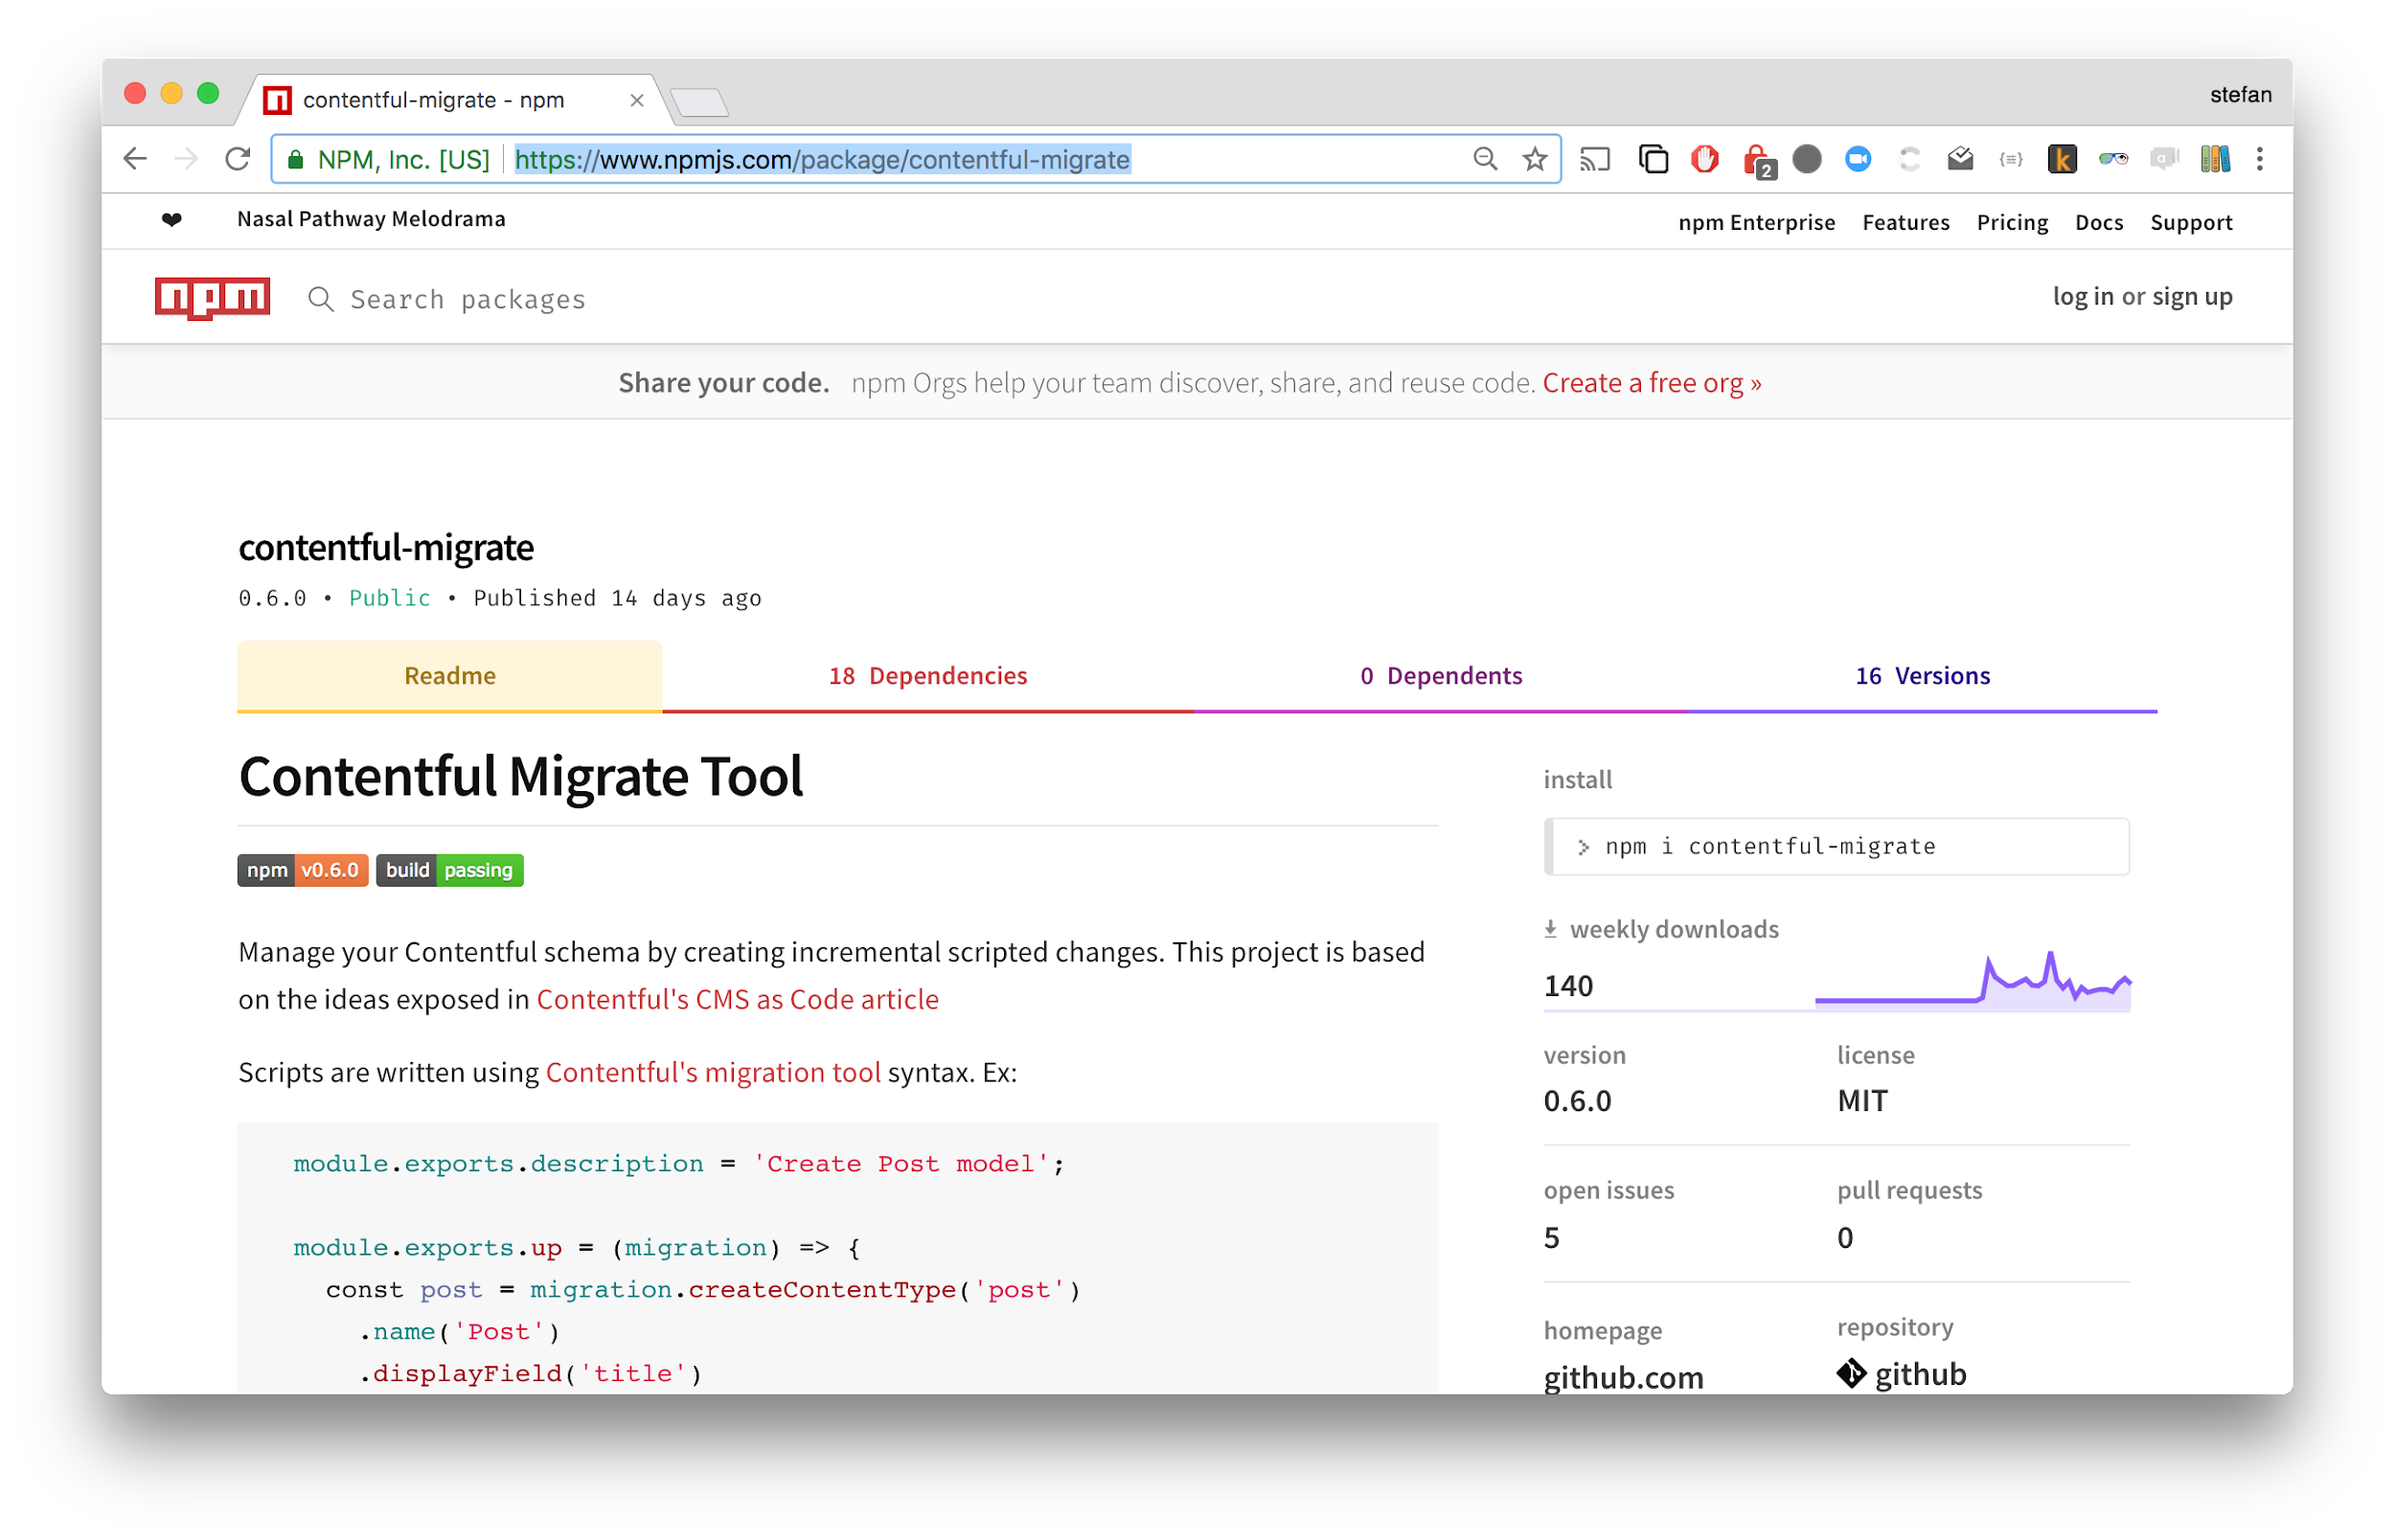
Task: Click Create a free org link
Action: 1651,383
